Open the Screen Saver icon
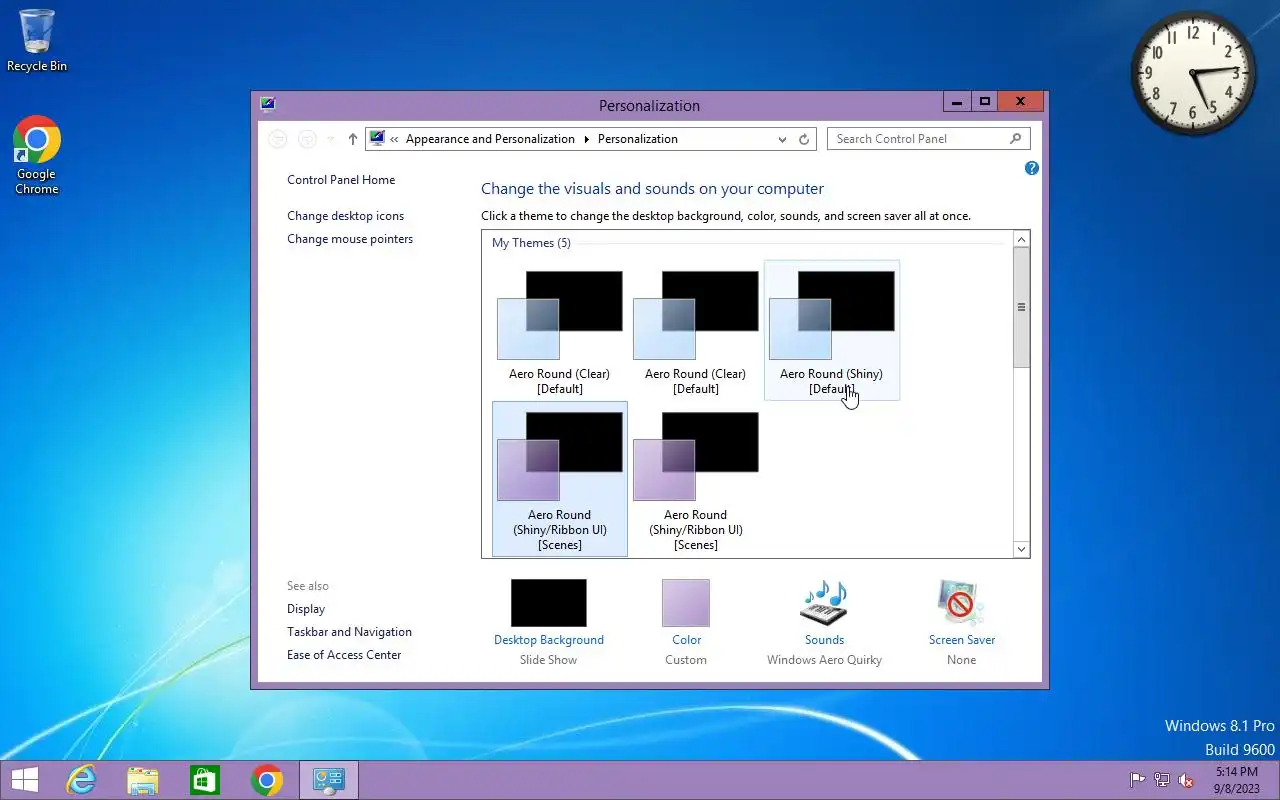The height and width of the screenshot is (800, 1280). click(x=961, y=603)
